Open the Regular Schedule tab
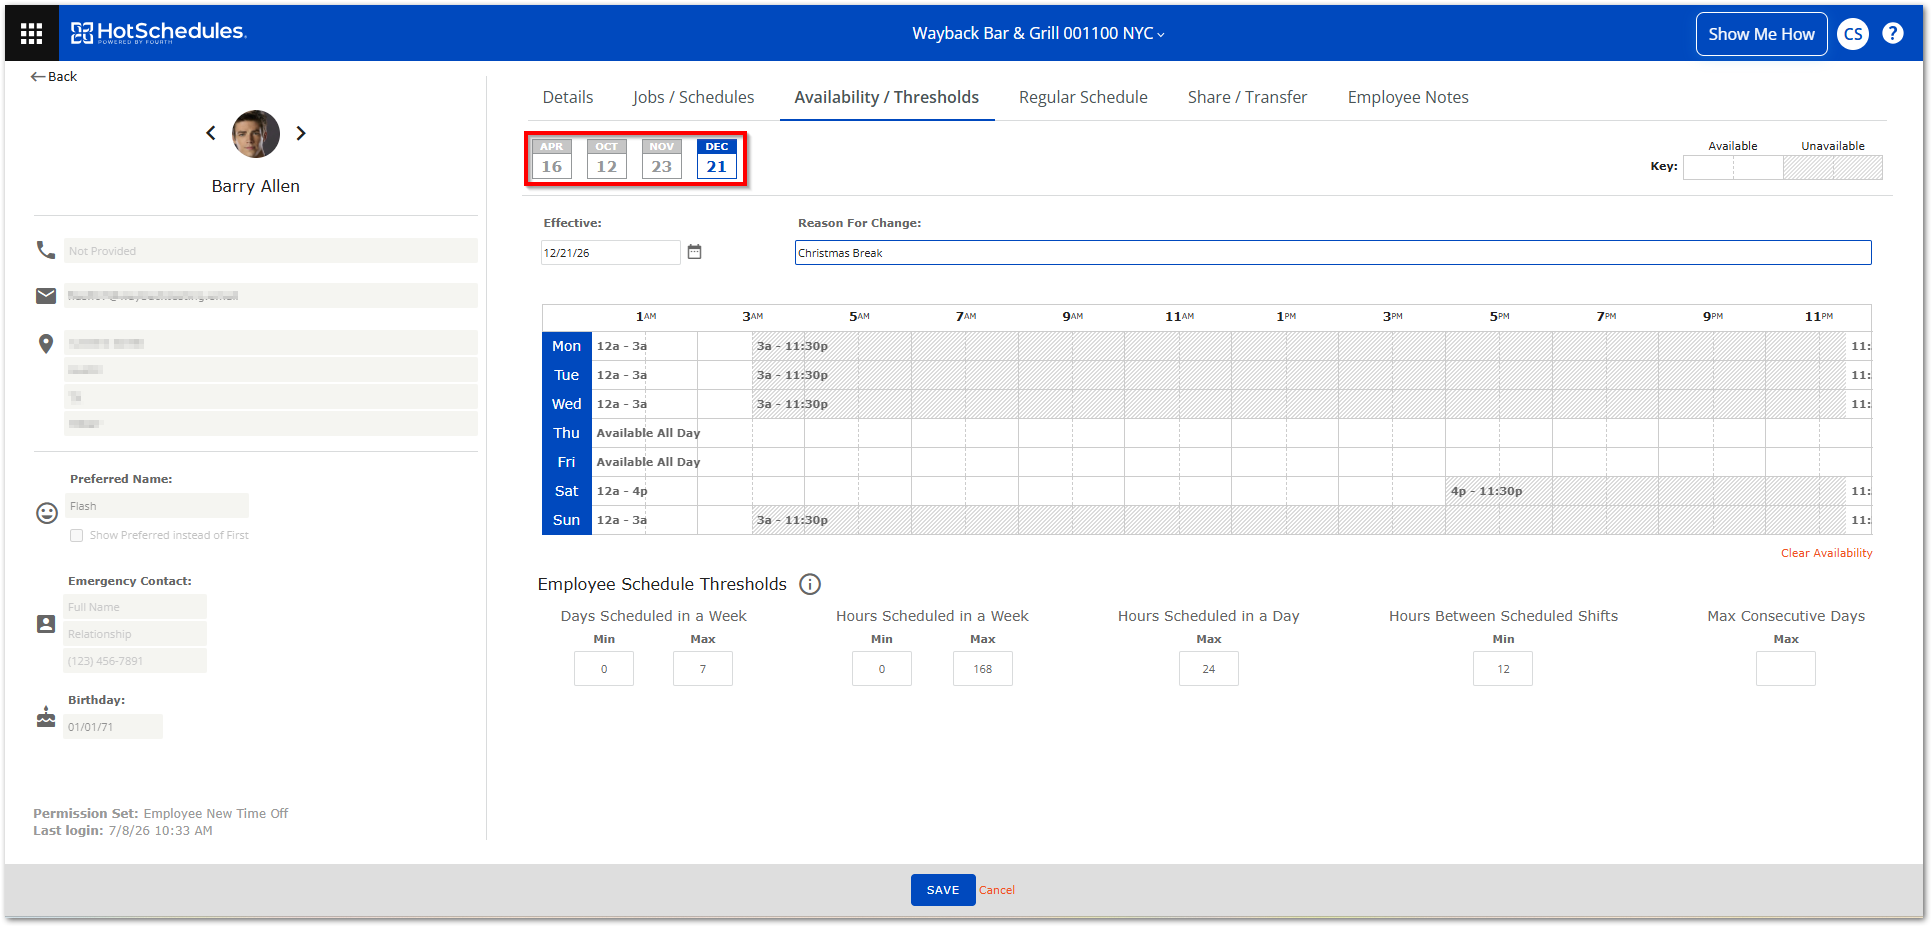1932x927 pixels. pos(1083,97)
